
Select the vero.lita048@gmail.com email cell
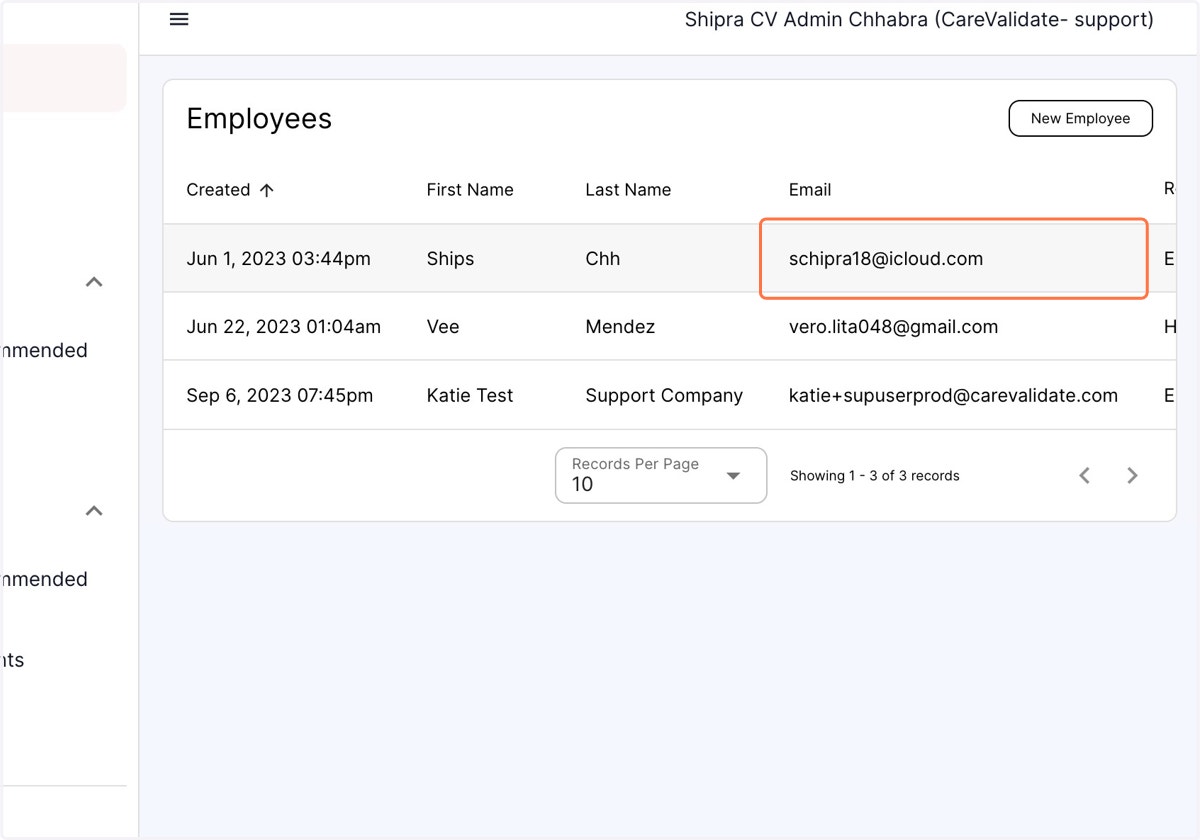[x=893, y=327]
